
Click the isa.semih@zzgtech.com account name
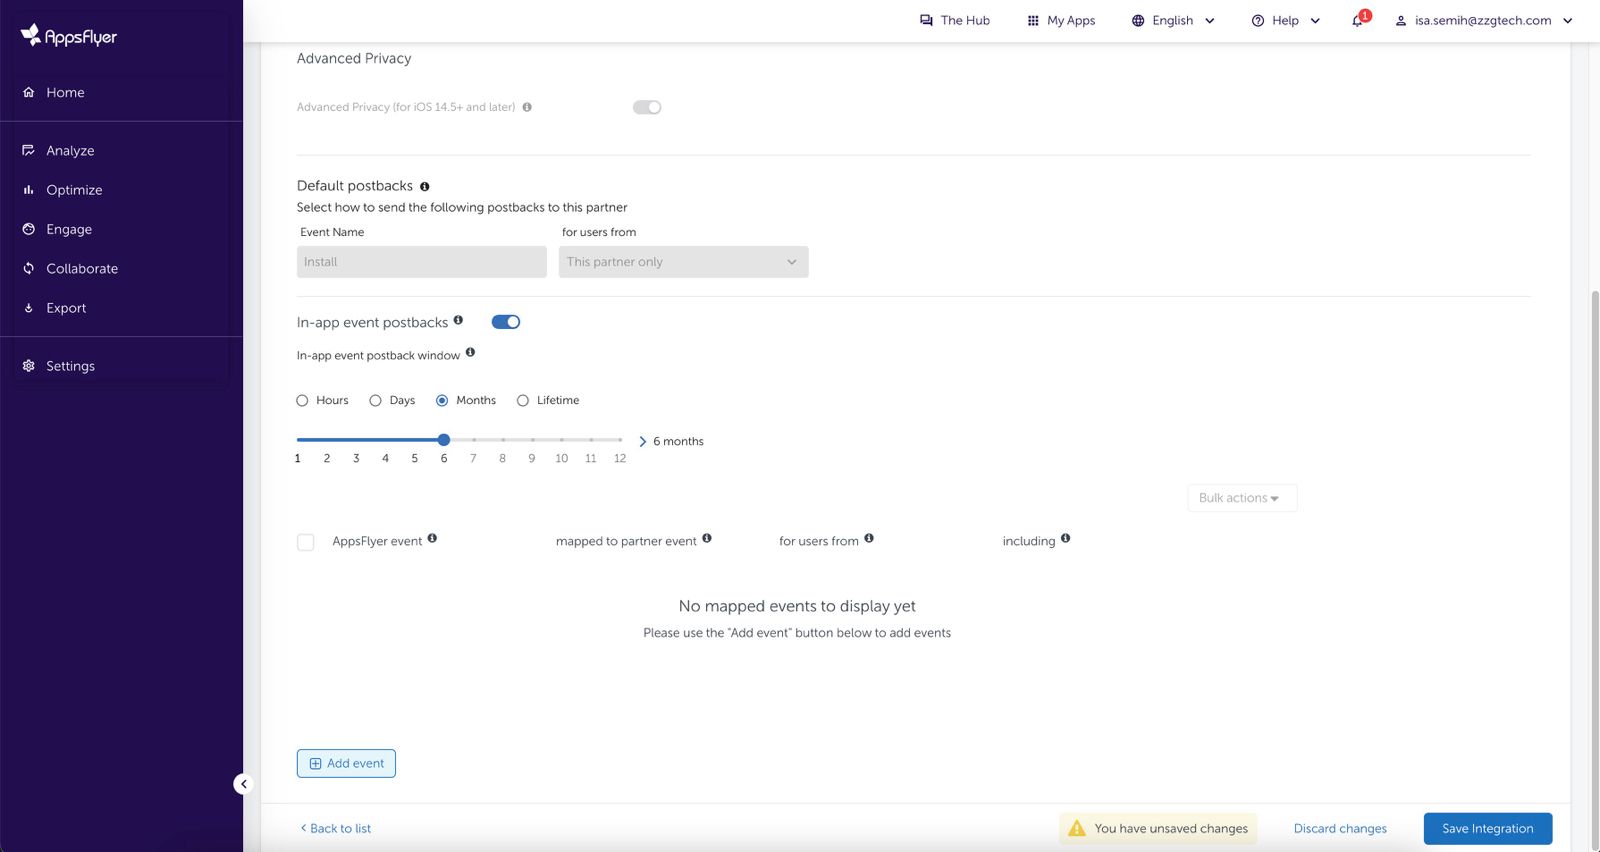click(1483, 20)
